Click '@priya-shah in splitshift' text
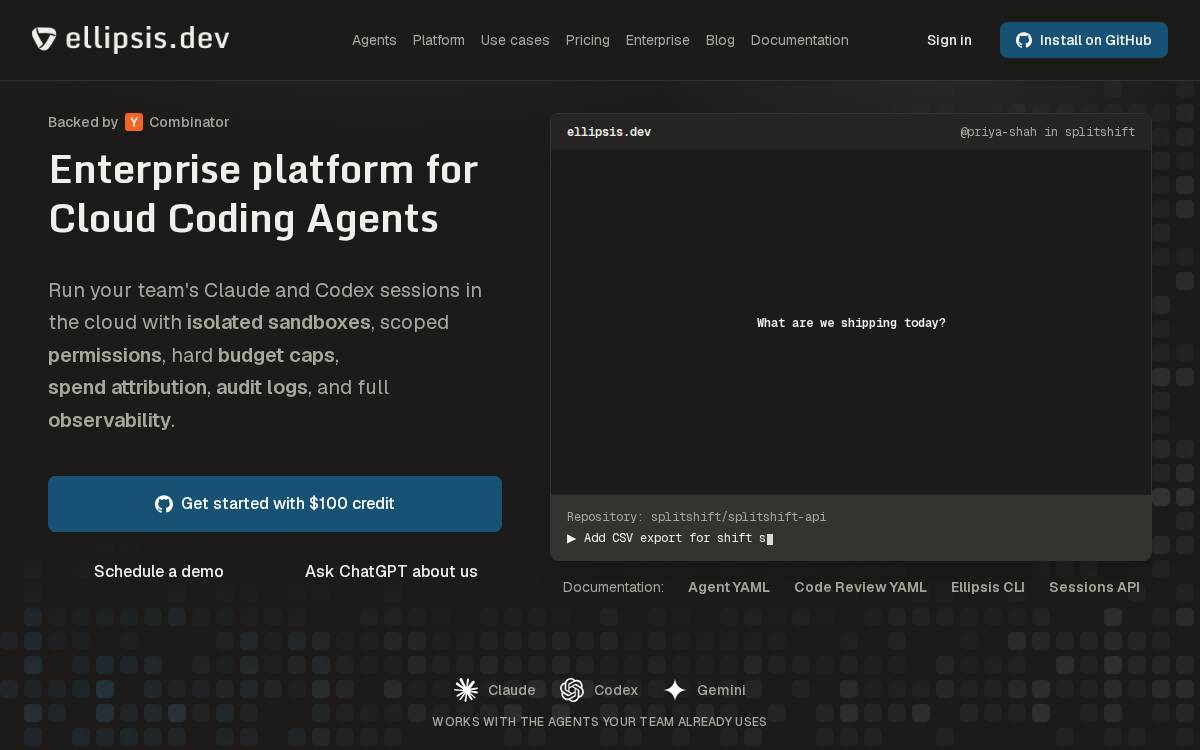 coord(1048,132)
